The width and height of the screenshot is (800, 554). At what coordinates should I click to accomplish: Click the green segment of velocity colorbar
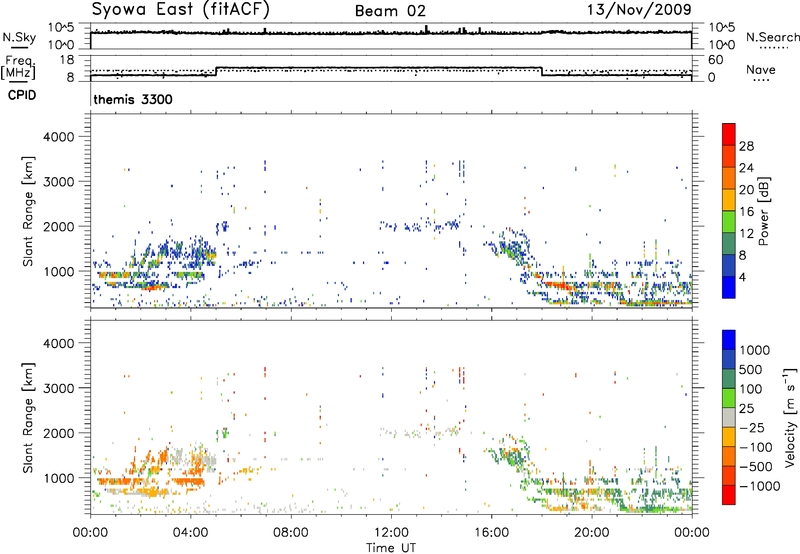pos(729,398)
